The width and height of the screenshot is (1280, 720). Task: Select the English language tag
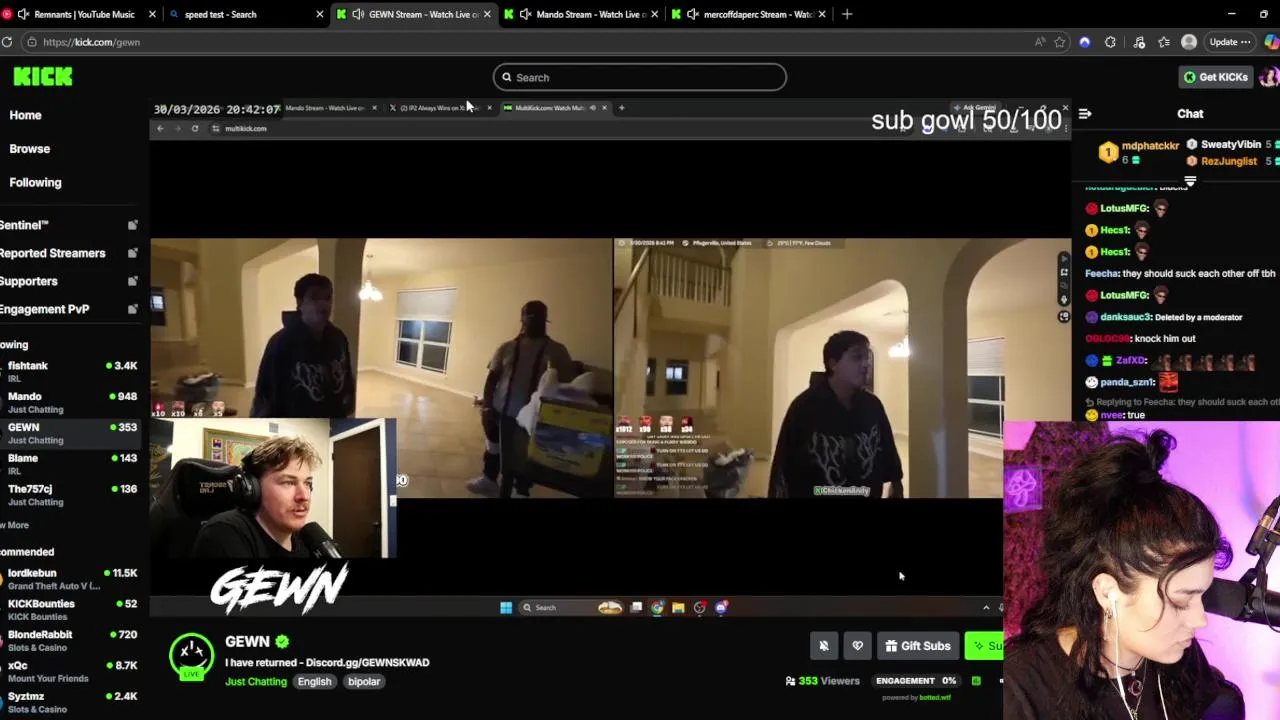click(x=314, y=682)
